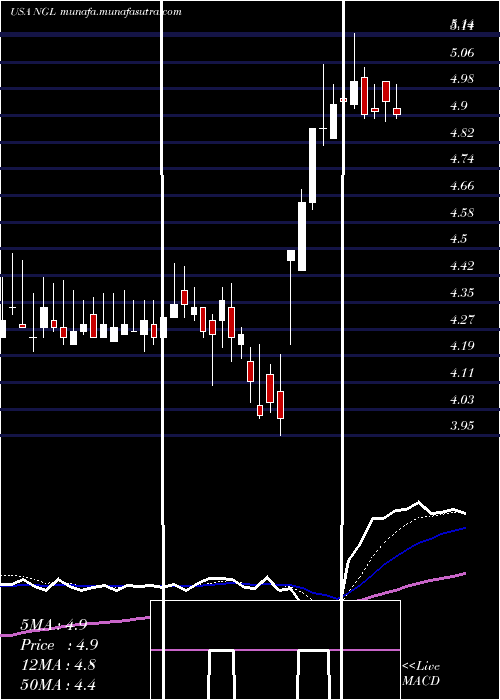Click the 4.58 price axis label
This screenshot has width=500, height=700.
pos(462,213)
